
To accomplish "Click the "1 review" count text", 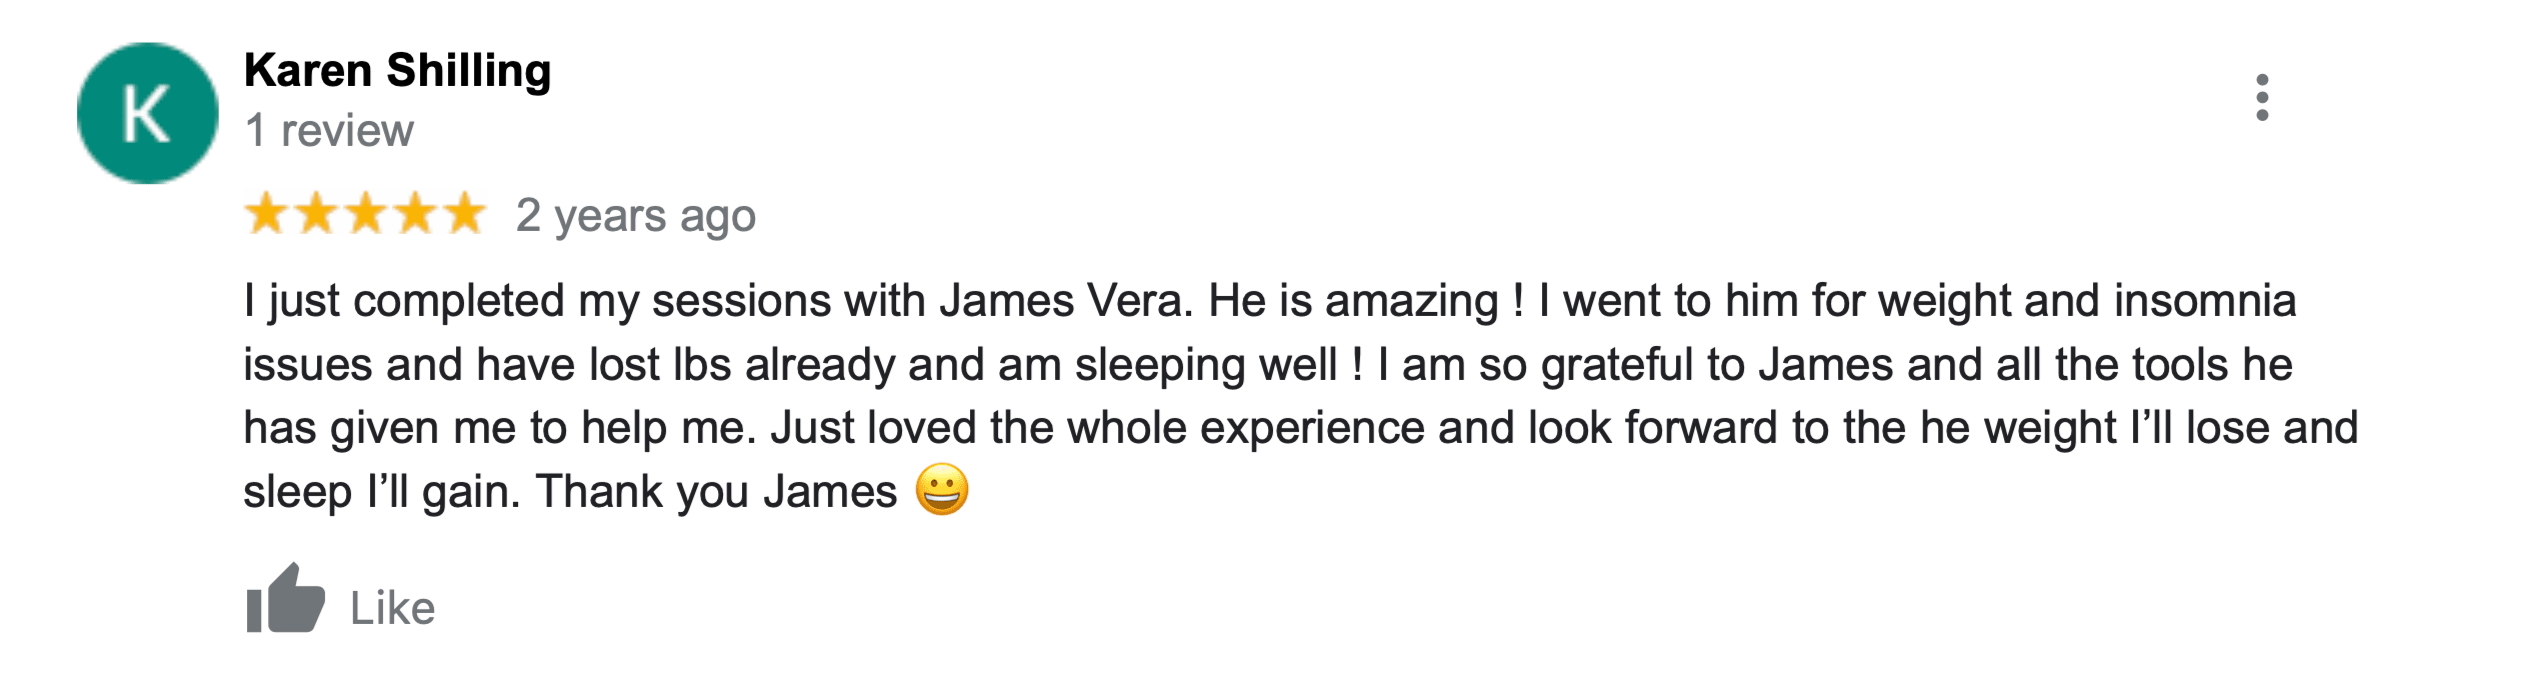I will pos(329,131).
